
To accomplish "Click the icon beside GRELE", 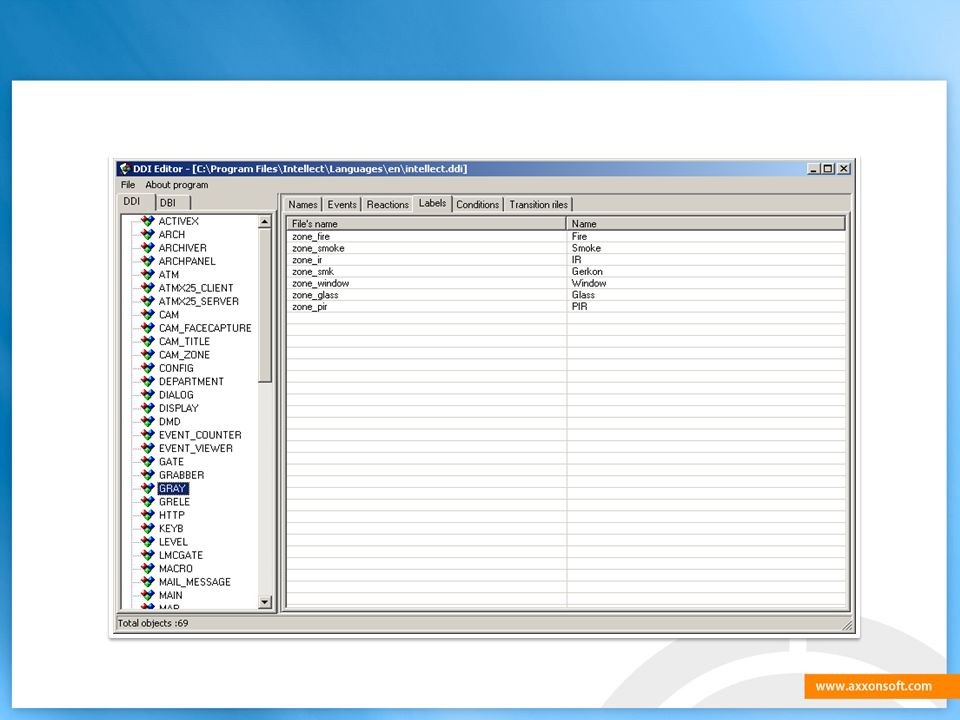I will click(148, 502).
